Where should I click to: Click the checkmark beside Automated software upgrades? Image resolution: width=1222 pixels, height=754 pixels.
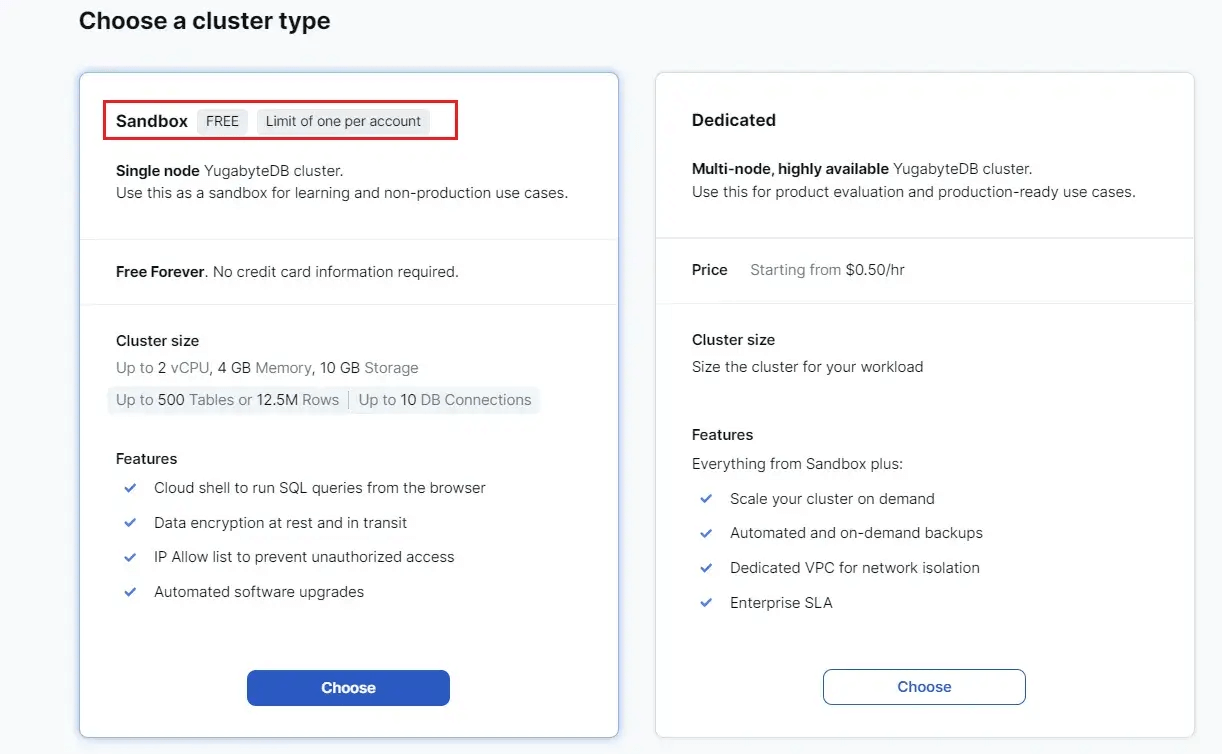(x=130, y=591)
